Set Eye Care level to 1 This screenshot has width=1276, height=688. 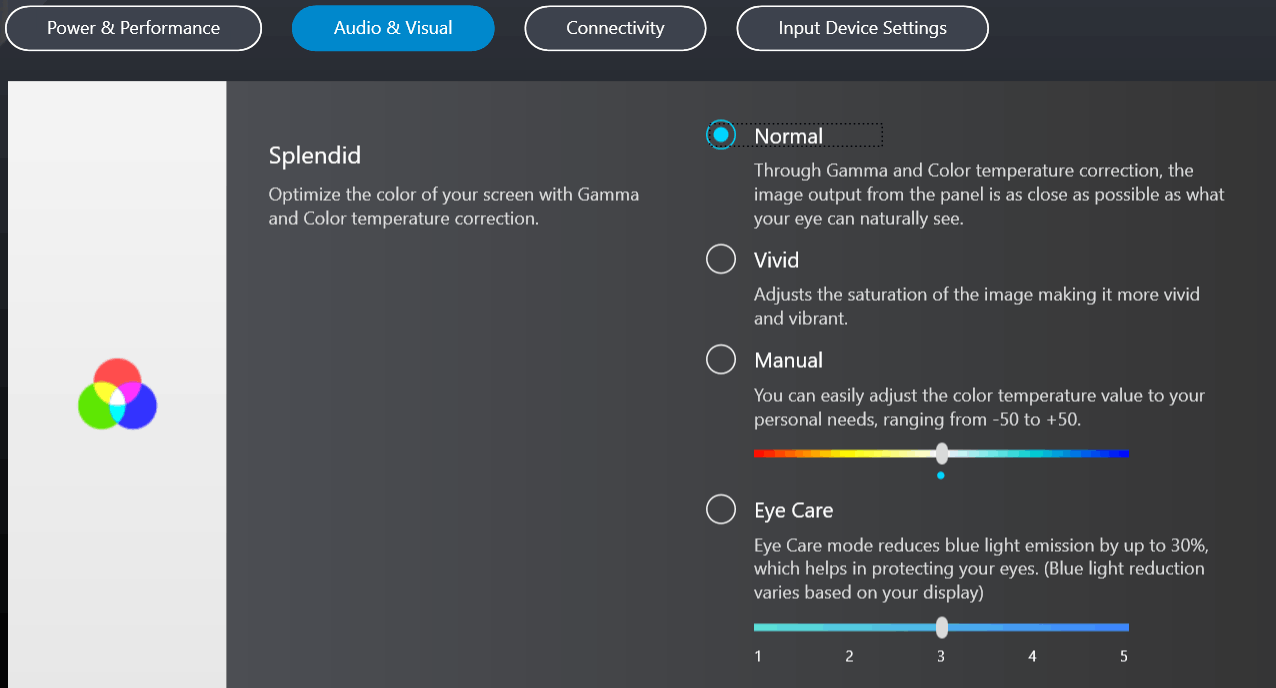[757, 627]
